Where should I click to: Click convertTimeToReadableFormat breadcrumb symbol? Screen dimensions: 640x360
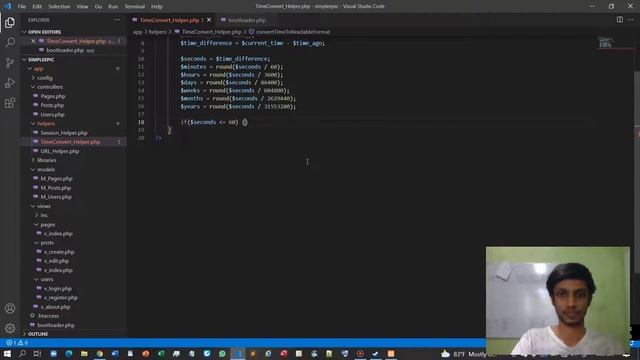tap(293, 31)
